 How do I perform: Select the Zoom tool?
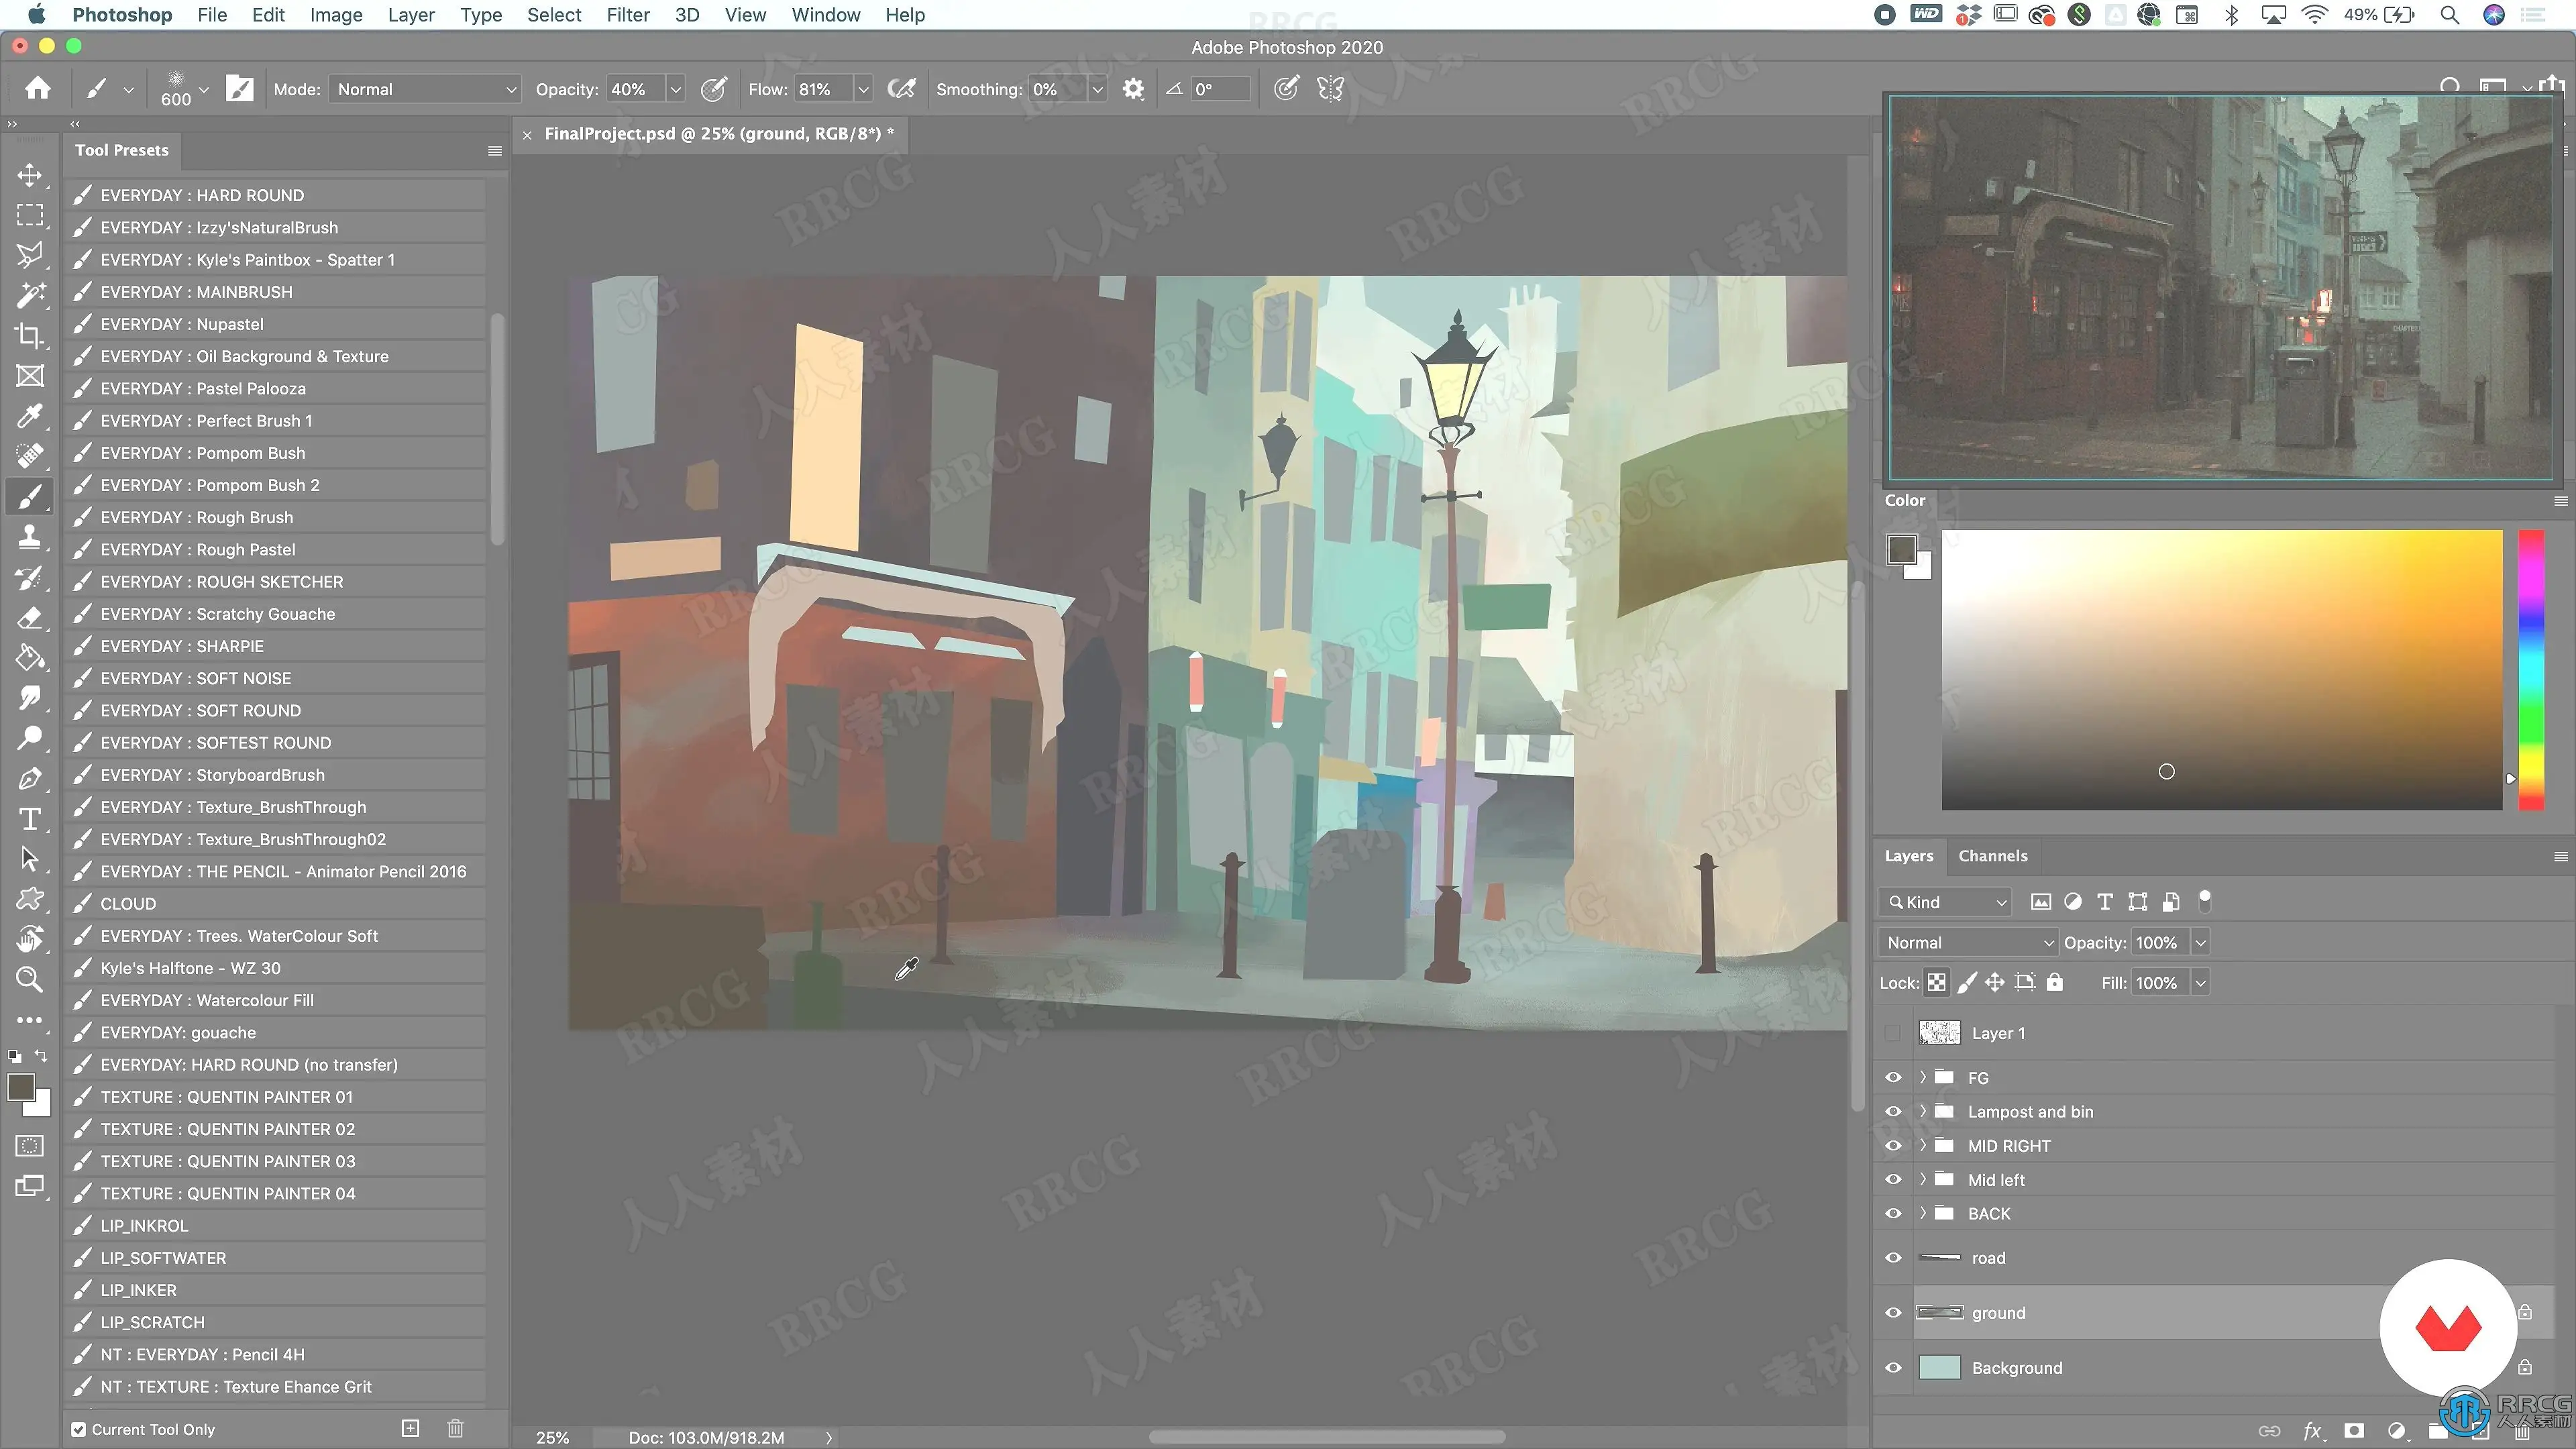pyautogui.click(x=30, y=980)
